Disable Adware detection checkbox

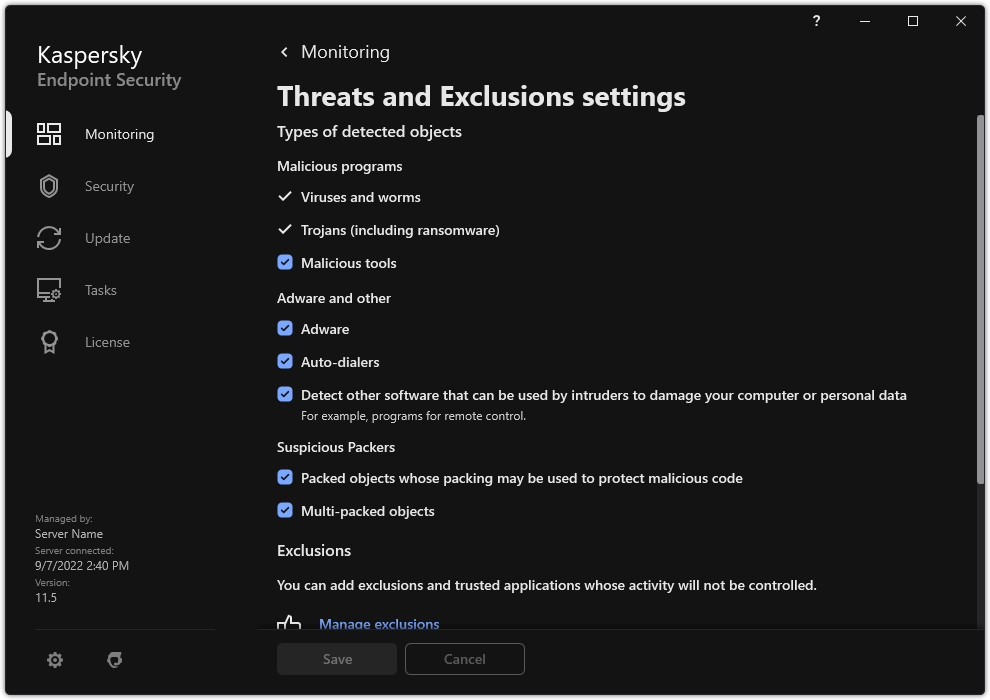[285, 329]
